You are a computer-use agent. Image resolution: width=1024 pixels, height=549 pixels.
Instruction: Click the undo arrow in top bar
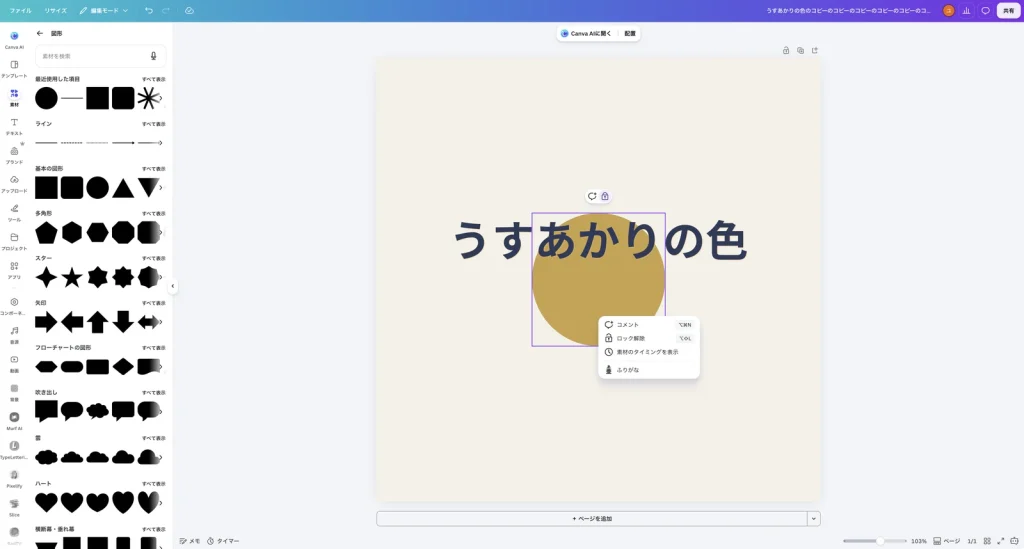coord(149,10)
